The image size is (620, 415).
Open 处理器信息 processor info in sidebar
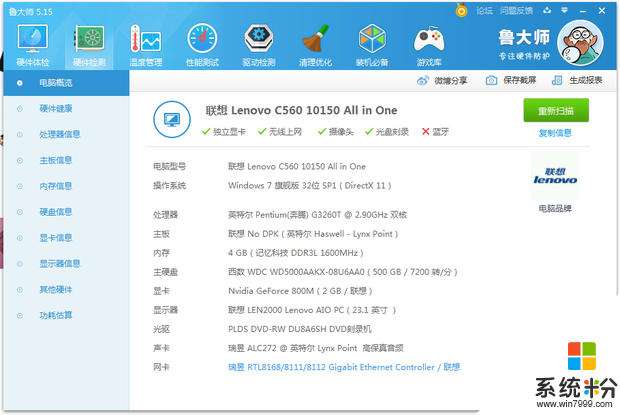[60, 134]
